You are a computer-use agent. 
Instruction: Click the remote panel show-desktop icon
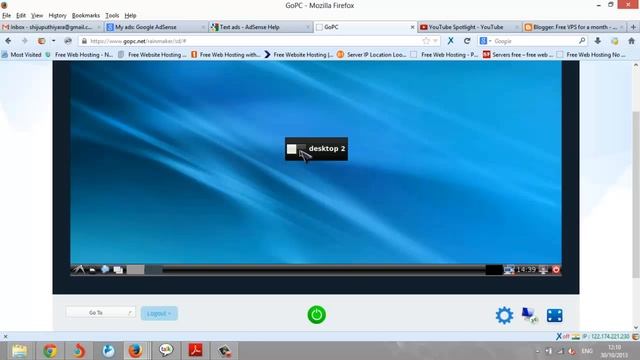click(x=92, y=270)
